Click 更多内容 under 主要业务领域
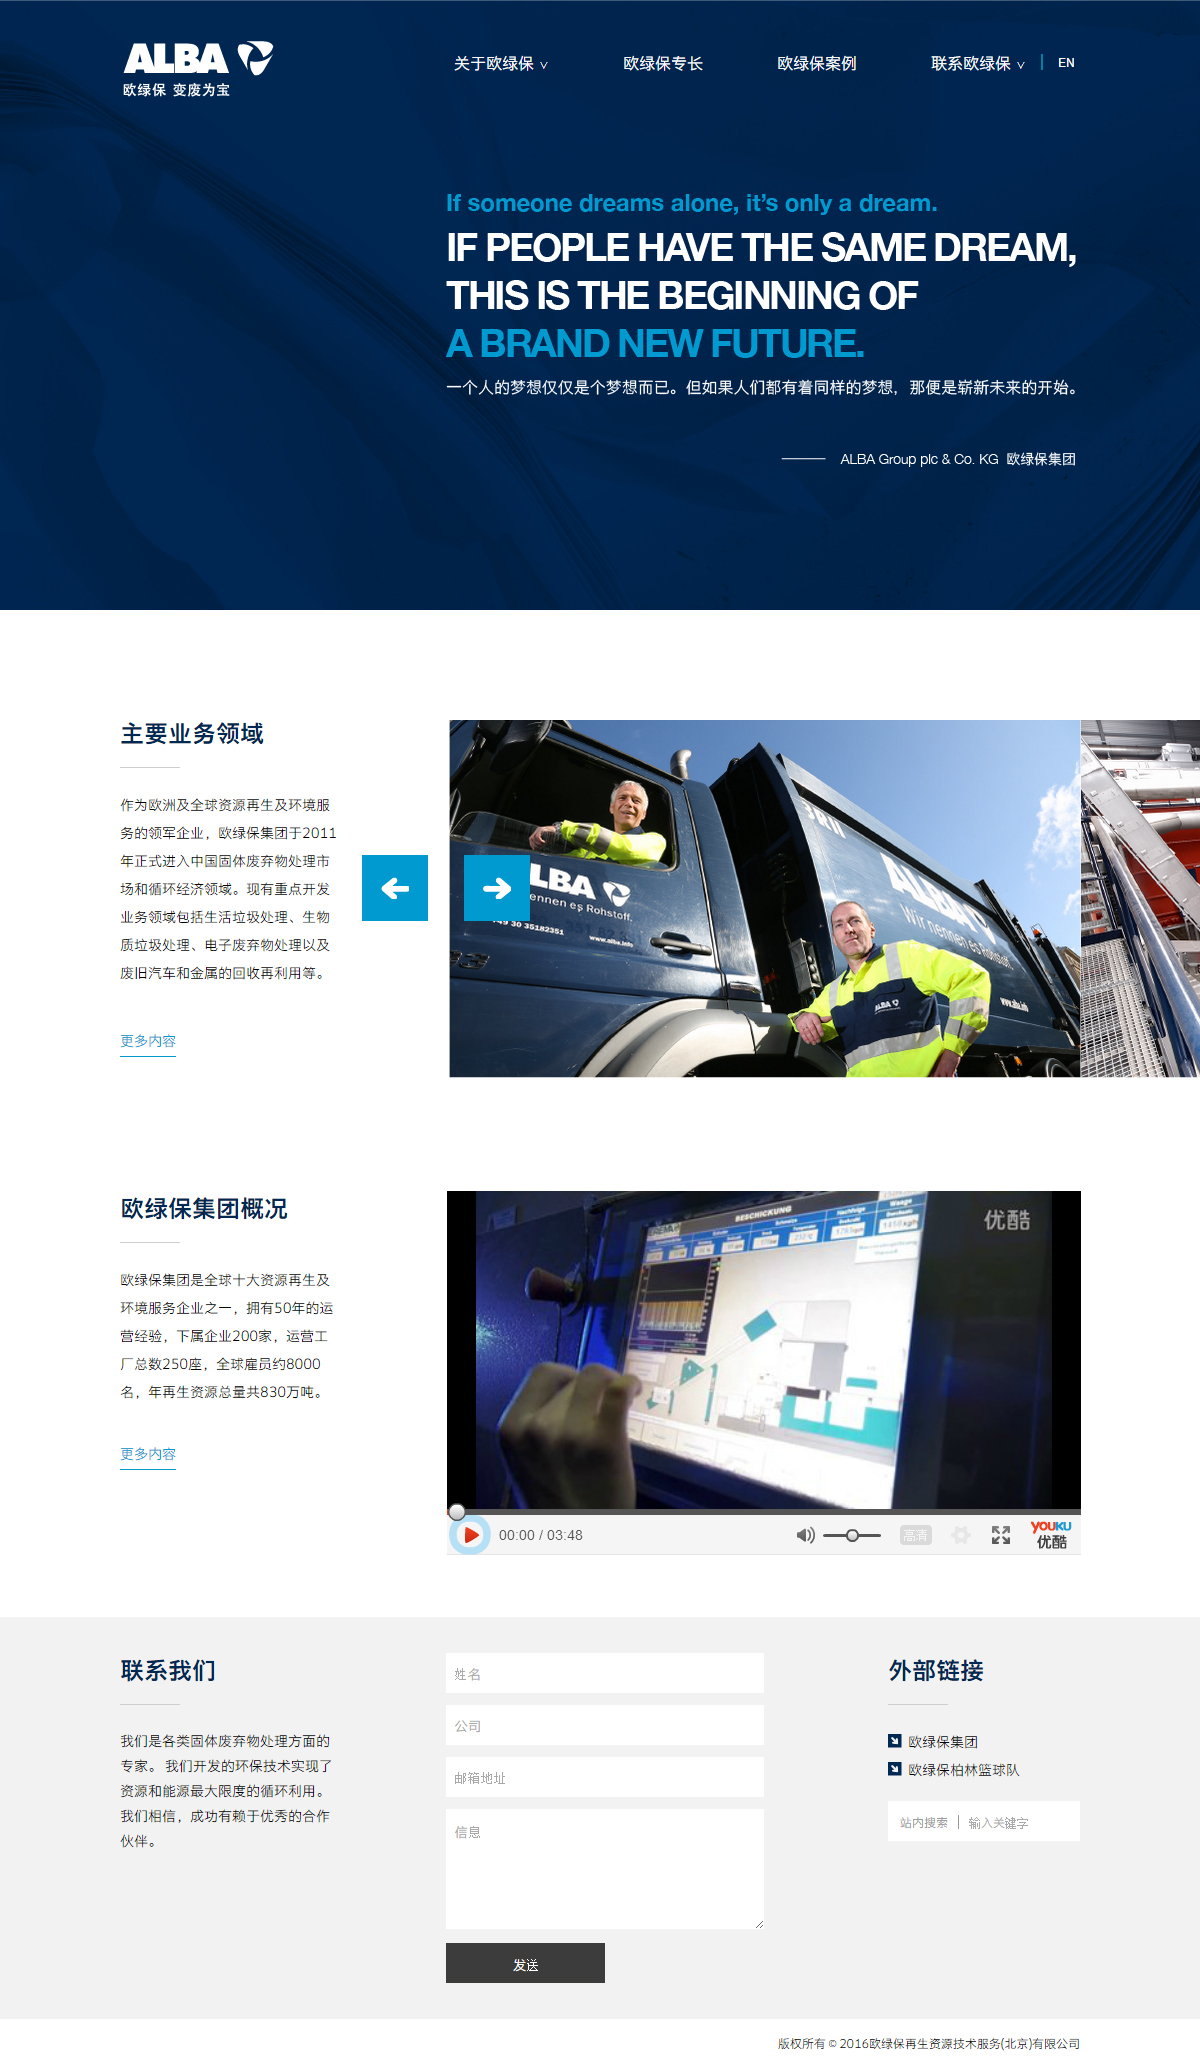The width and height of the screenshot is (1200, 2065). coord(148,1041)
